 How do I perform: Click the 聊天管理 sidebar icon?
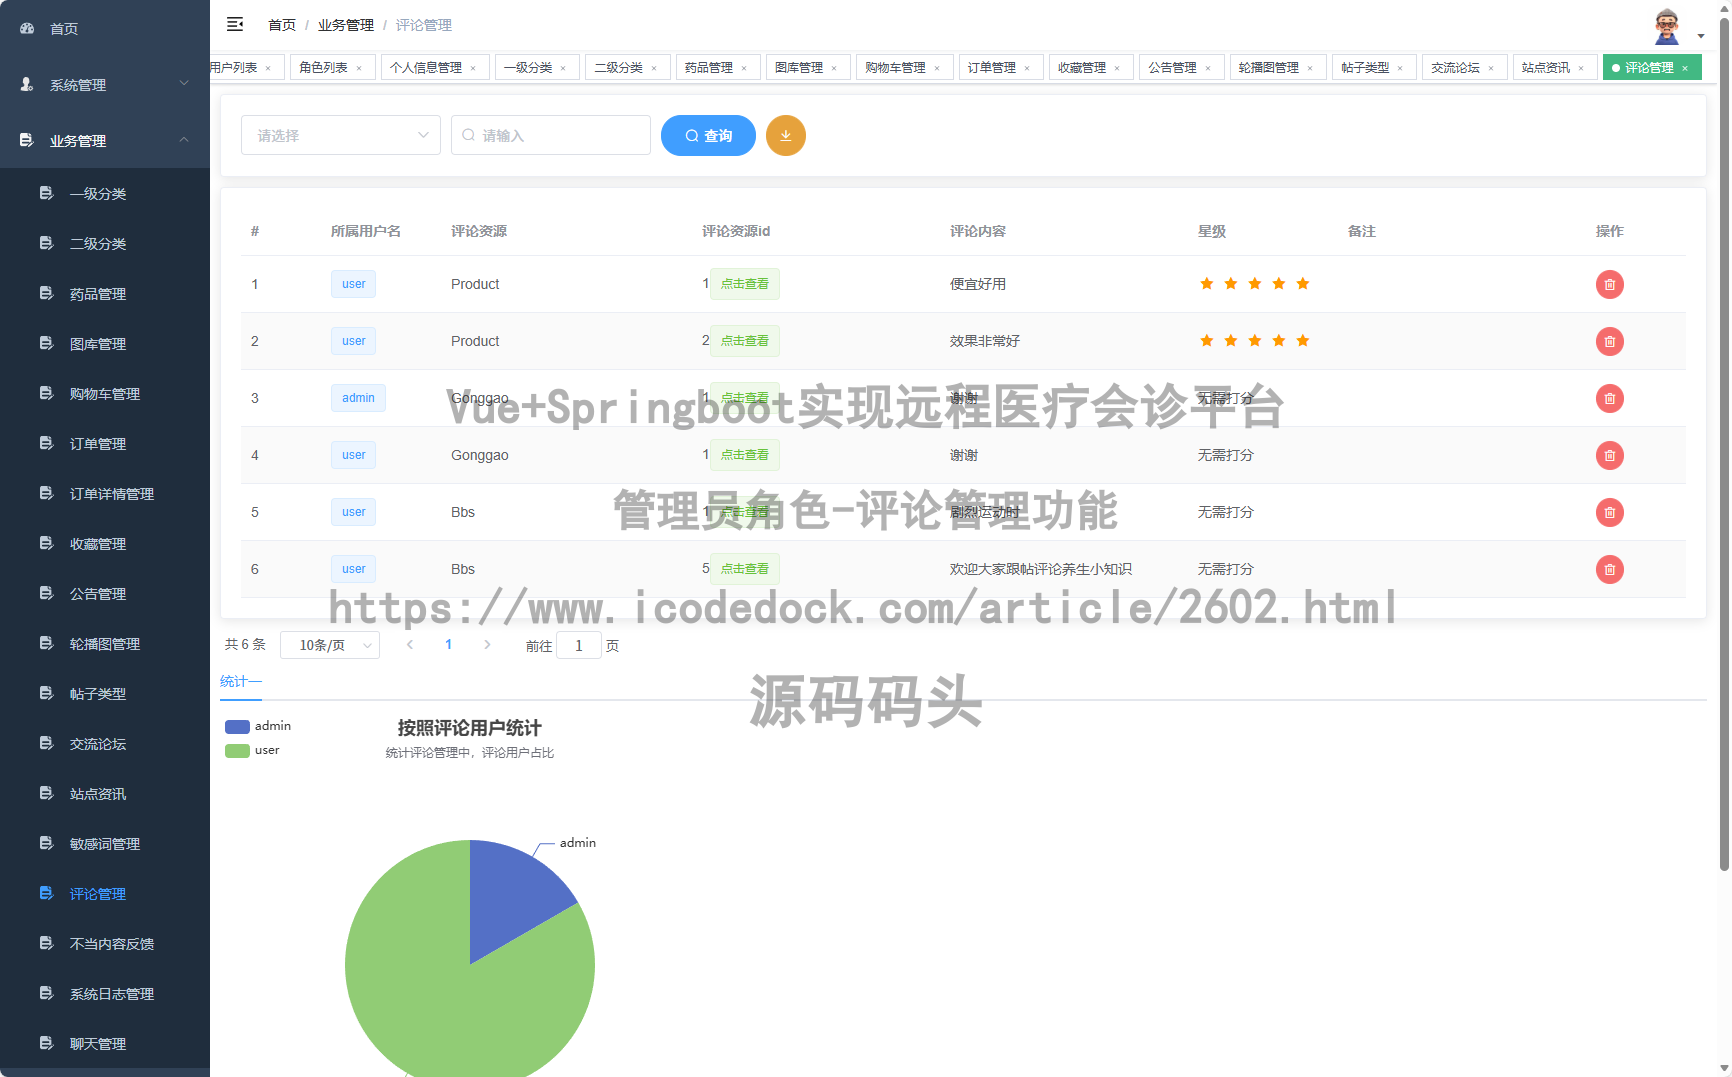pos(46,1043)
